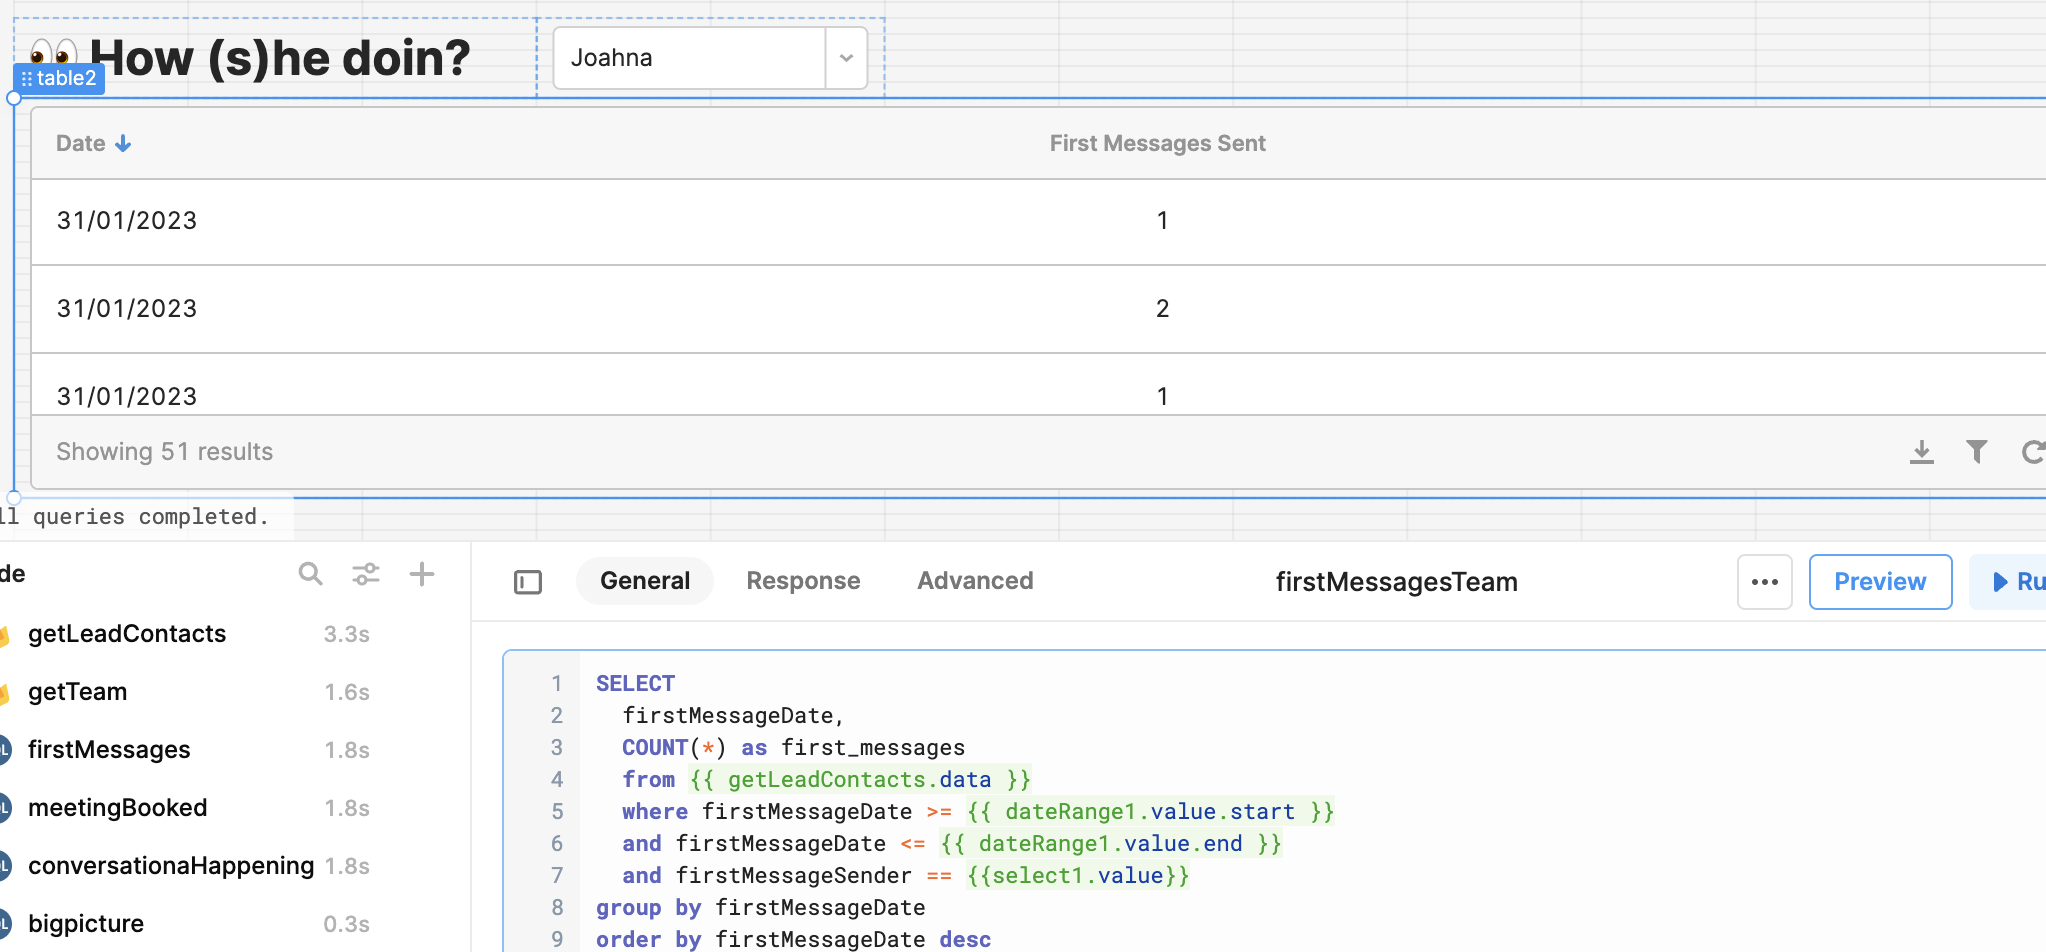Click the Preview button
Screen dimensions: 2046x952
(x=1879, y=581)
